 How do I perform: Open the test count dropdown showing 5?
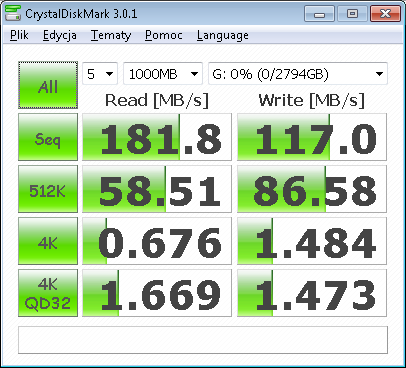100,74
